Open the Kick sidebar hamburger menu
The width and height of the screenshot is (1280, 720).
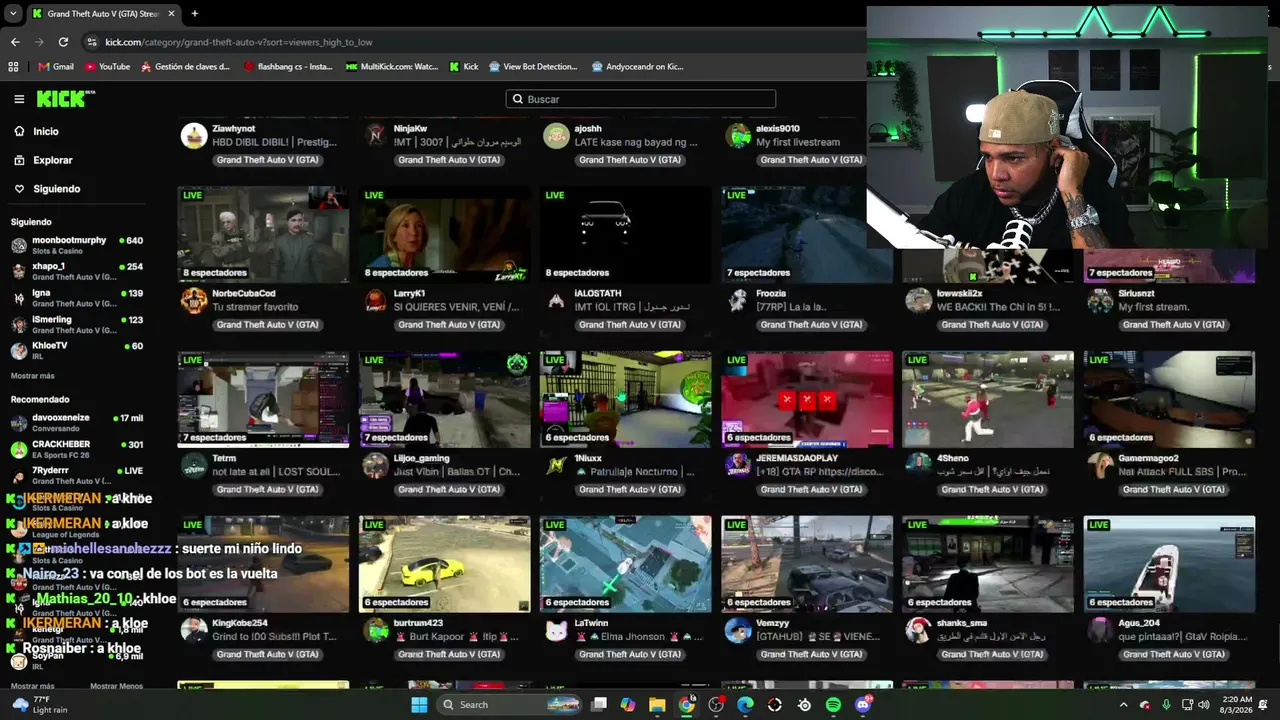coord(19,99)
